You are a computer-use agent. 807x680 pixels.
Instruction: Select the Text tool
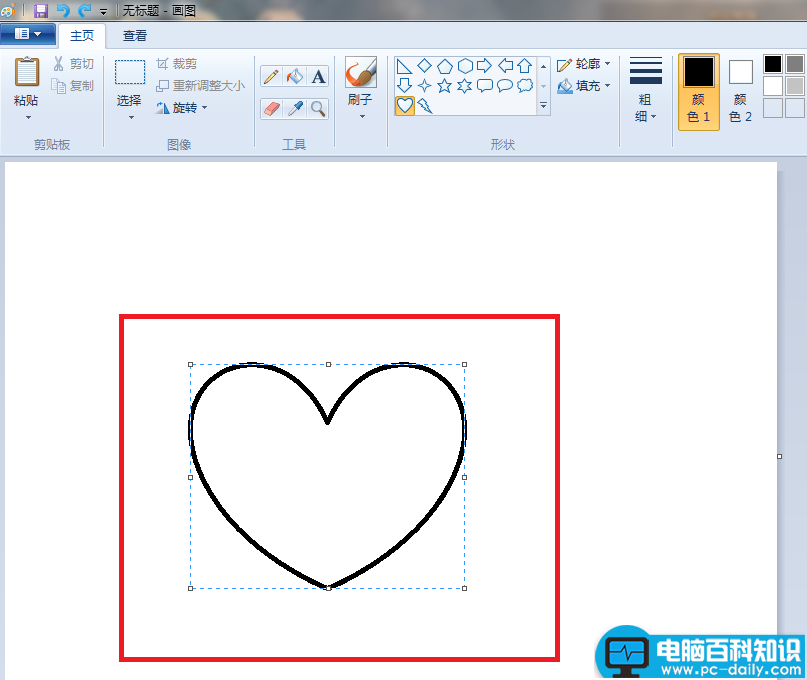318,77
